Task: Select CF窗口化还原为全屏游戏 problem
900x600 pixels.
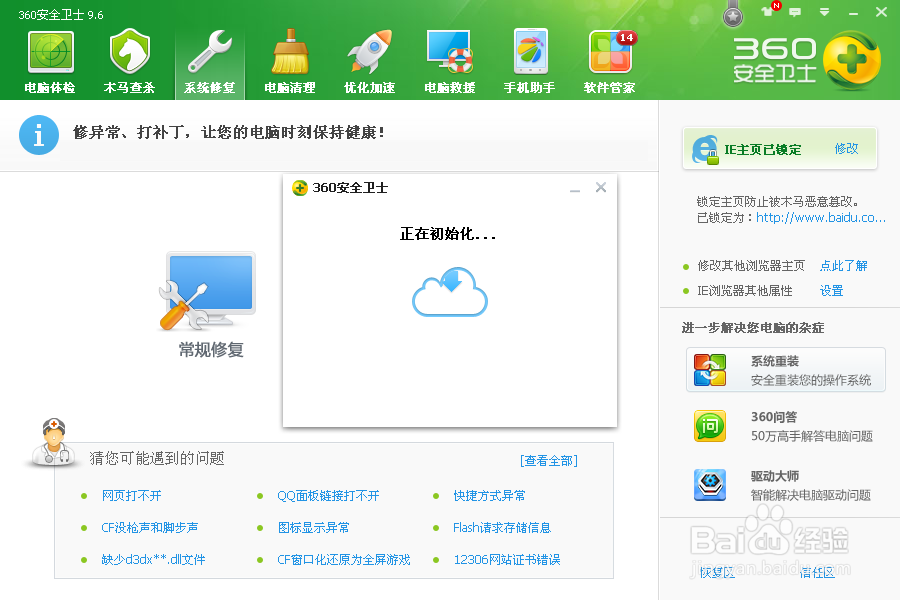Action: click(x=344, y=559)
